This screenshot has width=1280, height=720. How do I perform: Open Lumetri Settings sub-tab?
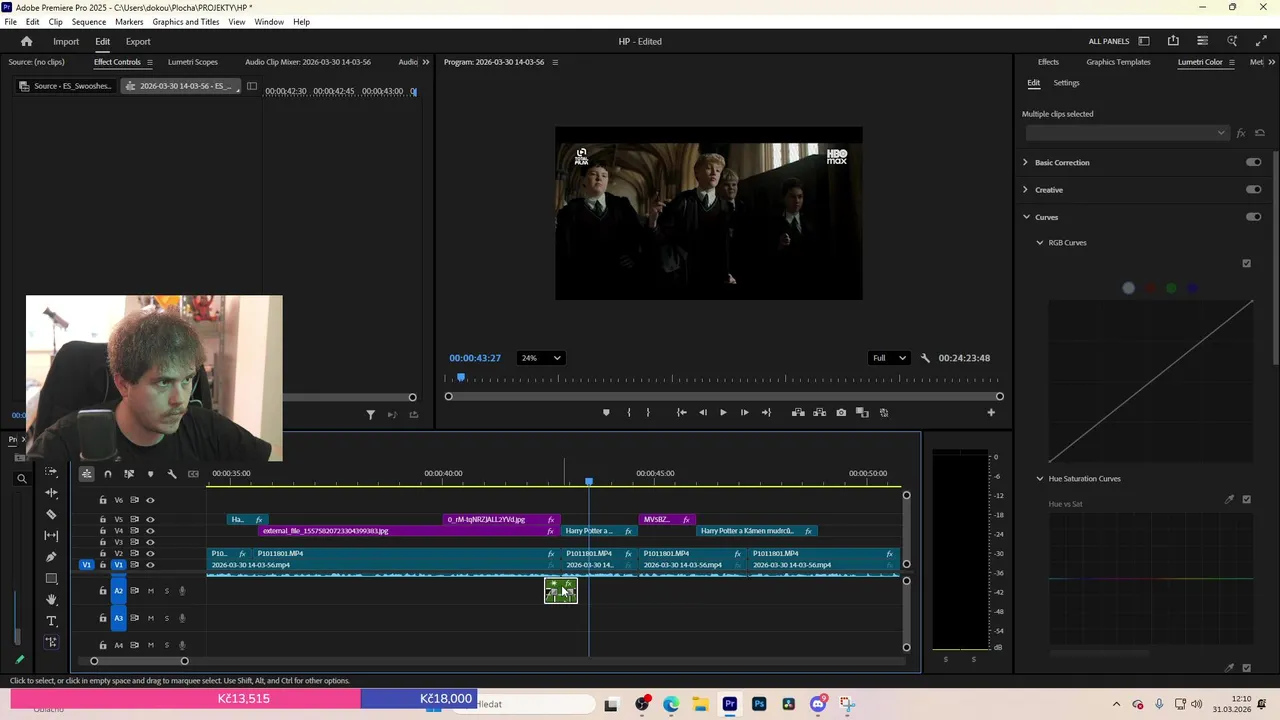coord(1066,83)
